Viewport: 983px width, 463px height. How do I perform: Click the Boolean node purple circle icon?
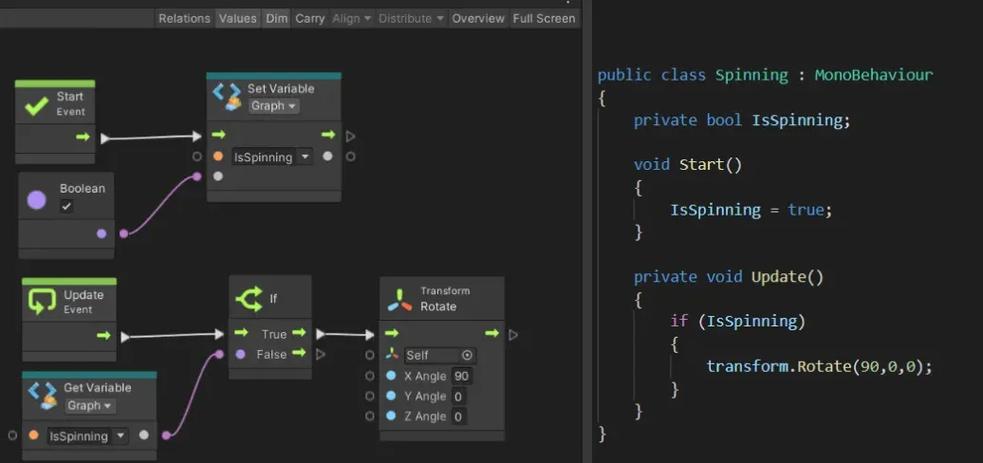36,200
